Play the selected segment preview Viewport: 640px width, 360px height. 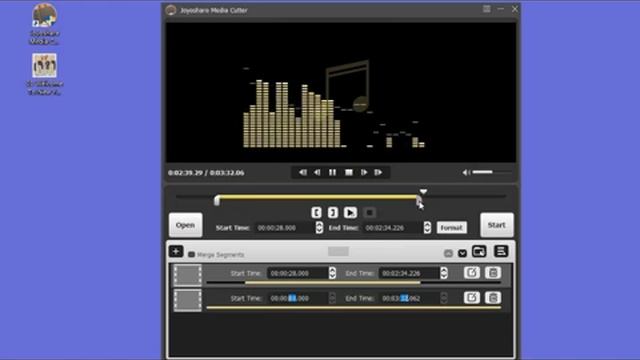click(350, 213)
